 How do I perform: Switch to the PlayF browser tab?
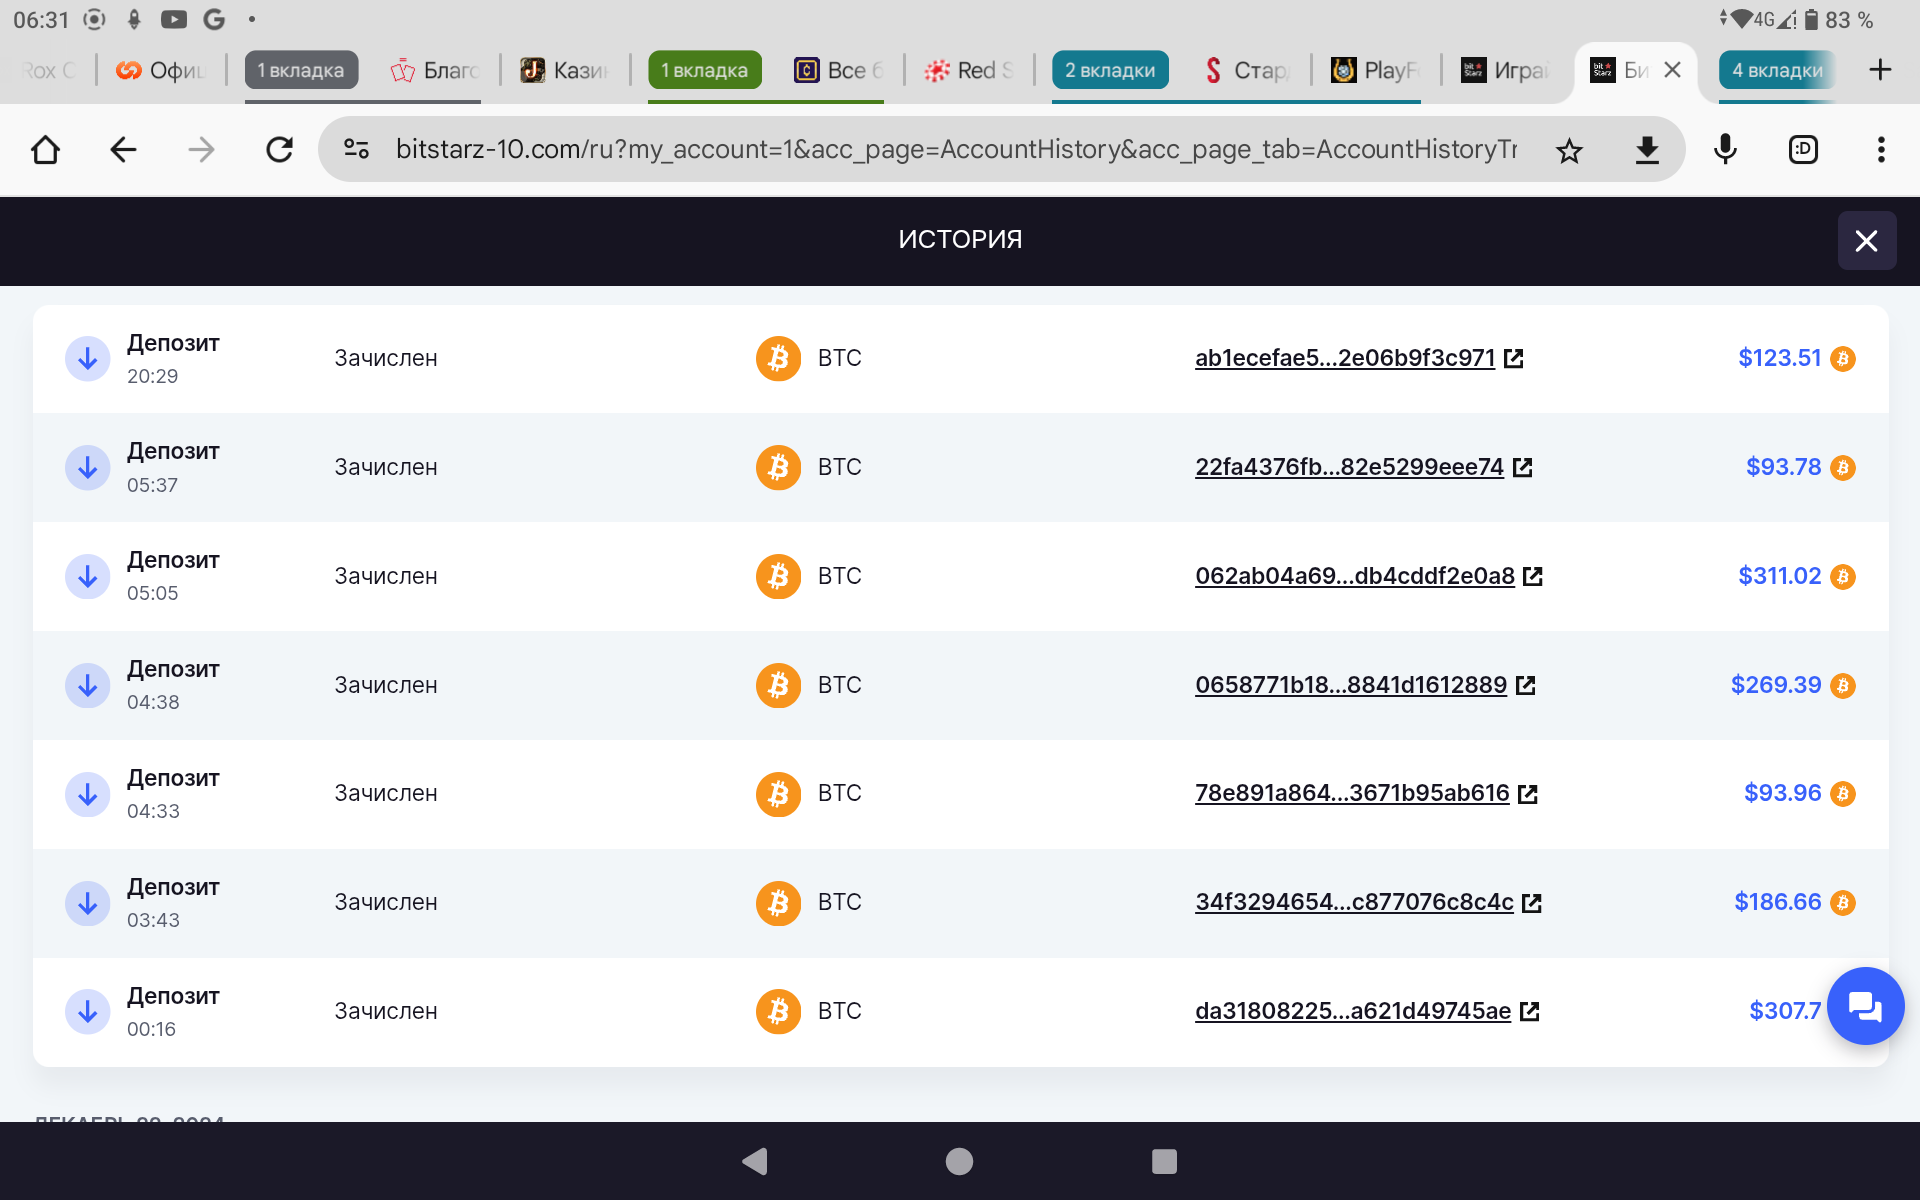click(x=1376, y=70)
